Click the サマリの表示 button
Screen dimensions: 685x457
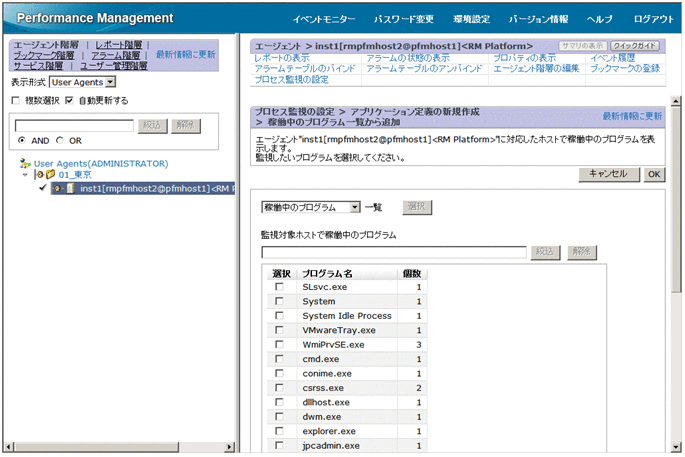[x=583, y=46]
